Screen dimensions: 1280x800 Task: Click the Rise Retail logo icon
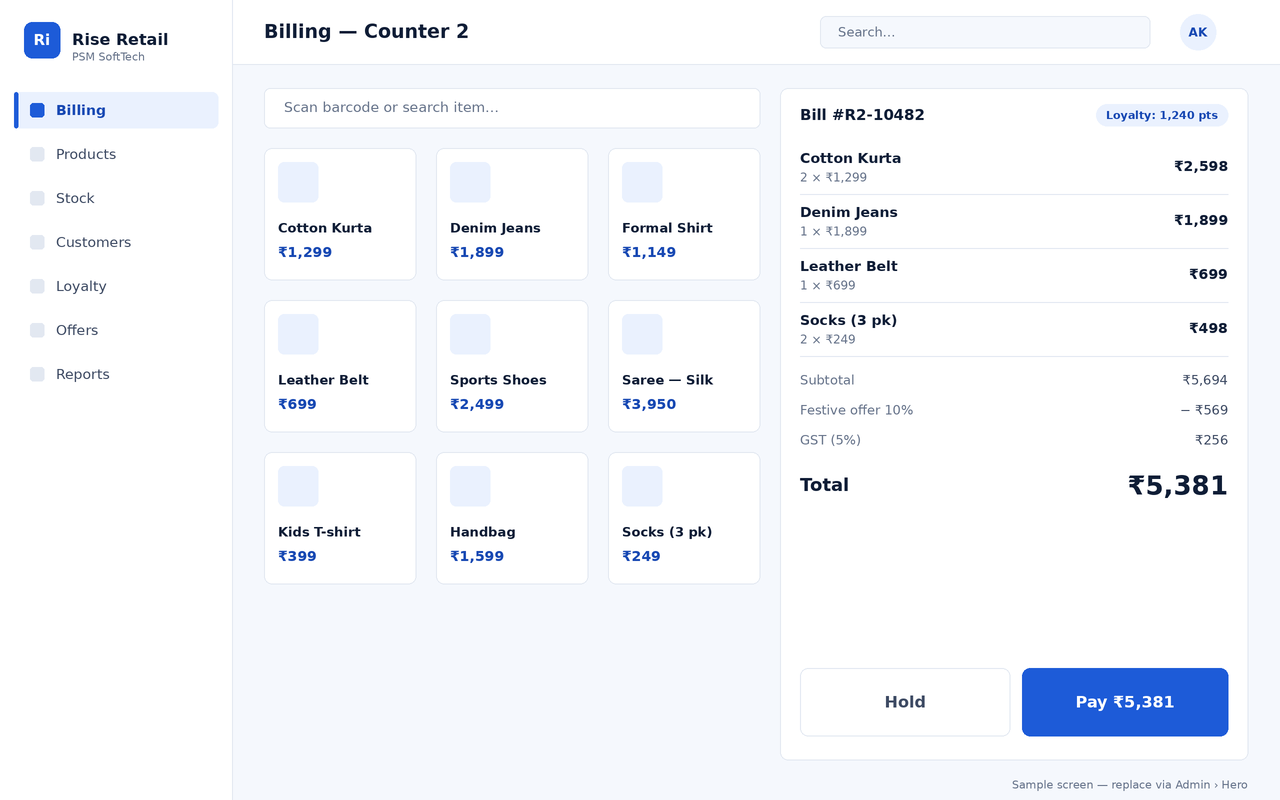[x=42, y=40]
